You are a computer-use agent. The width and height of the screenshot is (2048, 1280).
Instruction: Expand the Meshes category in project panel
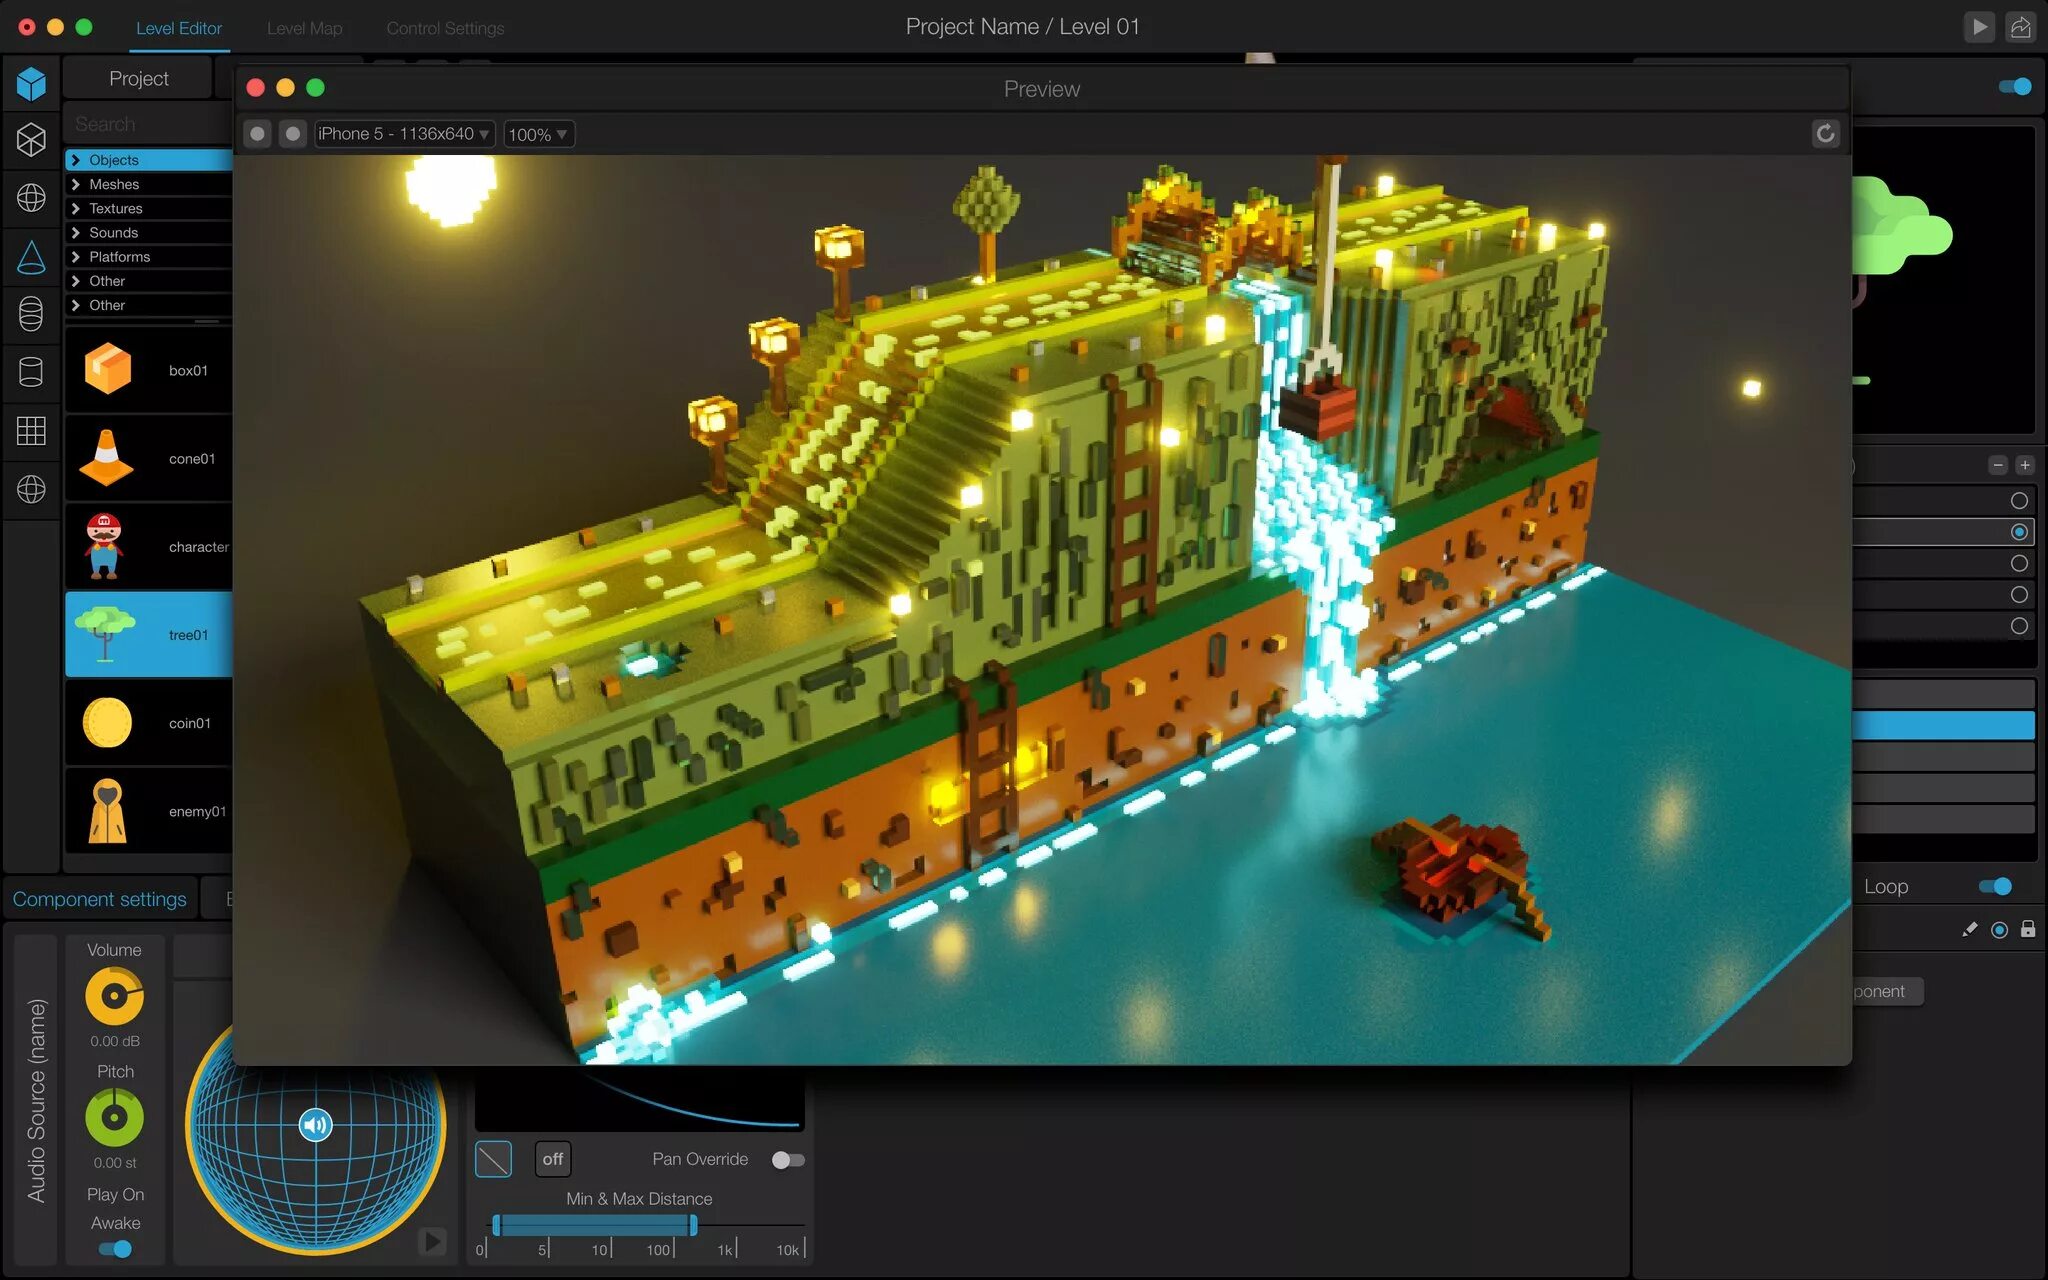click(77, 183)
